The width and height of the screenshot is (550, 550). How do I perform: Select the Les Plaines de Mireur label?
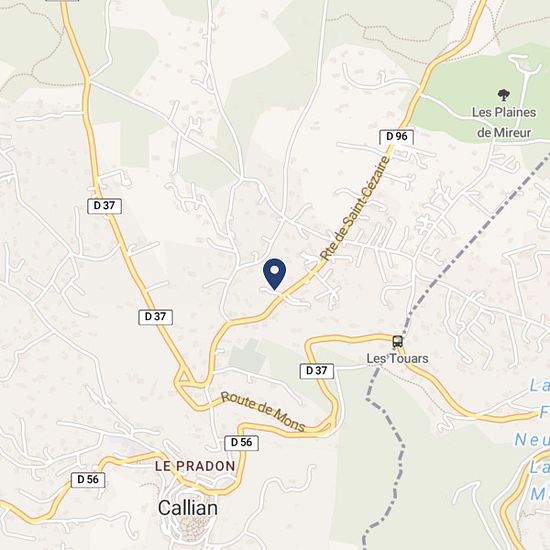click(x=504, y=122)
